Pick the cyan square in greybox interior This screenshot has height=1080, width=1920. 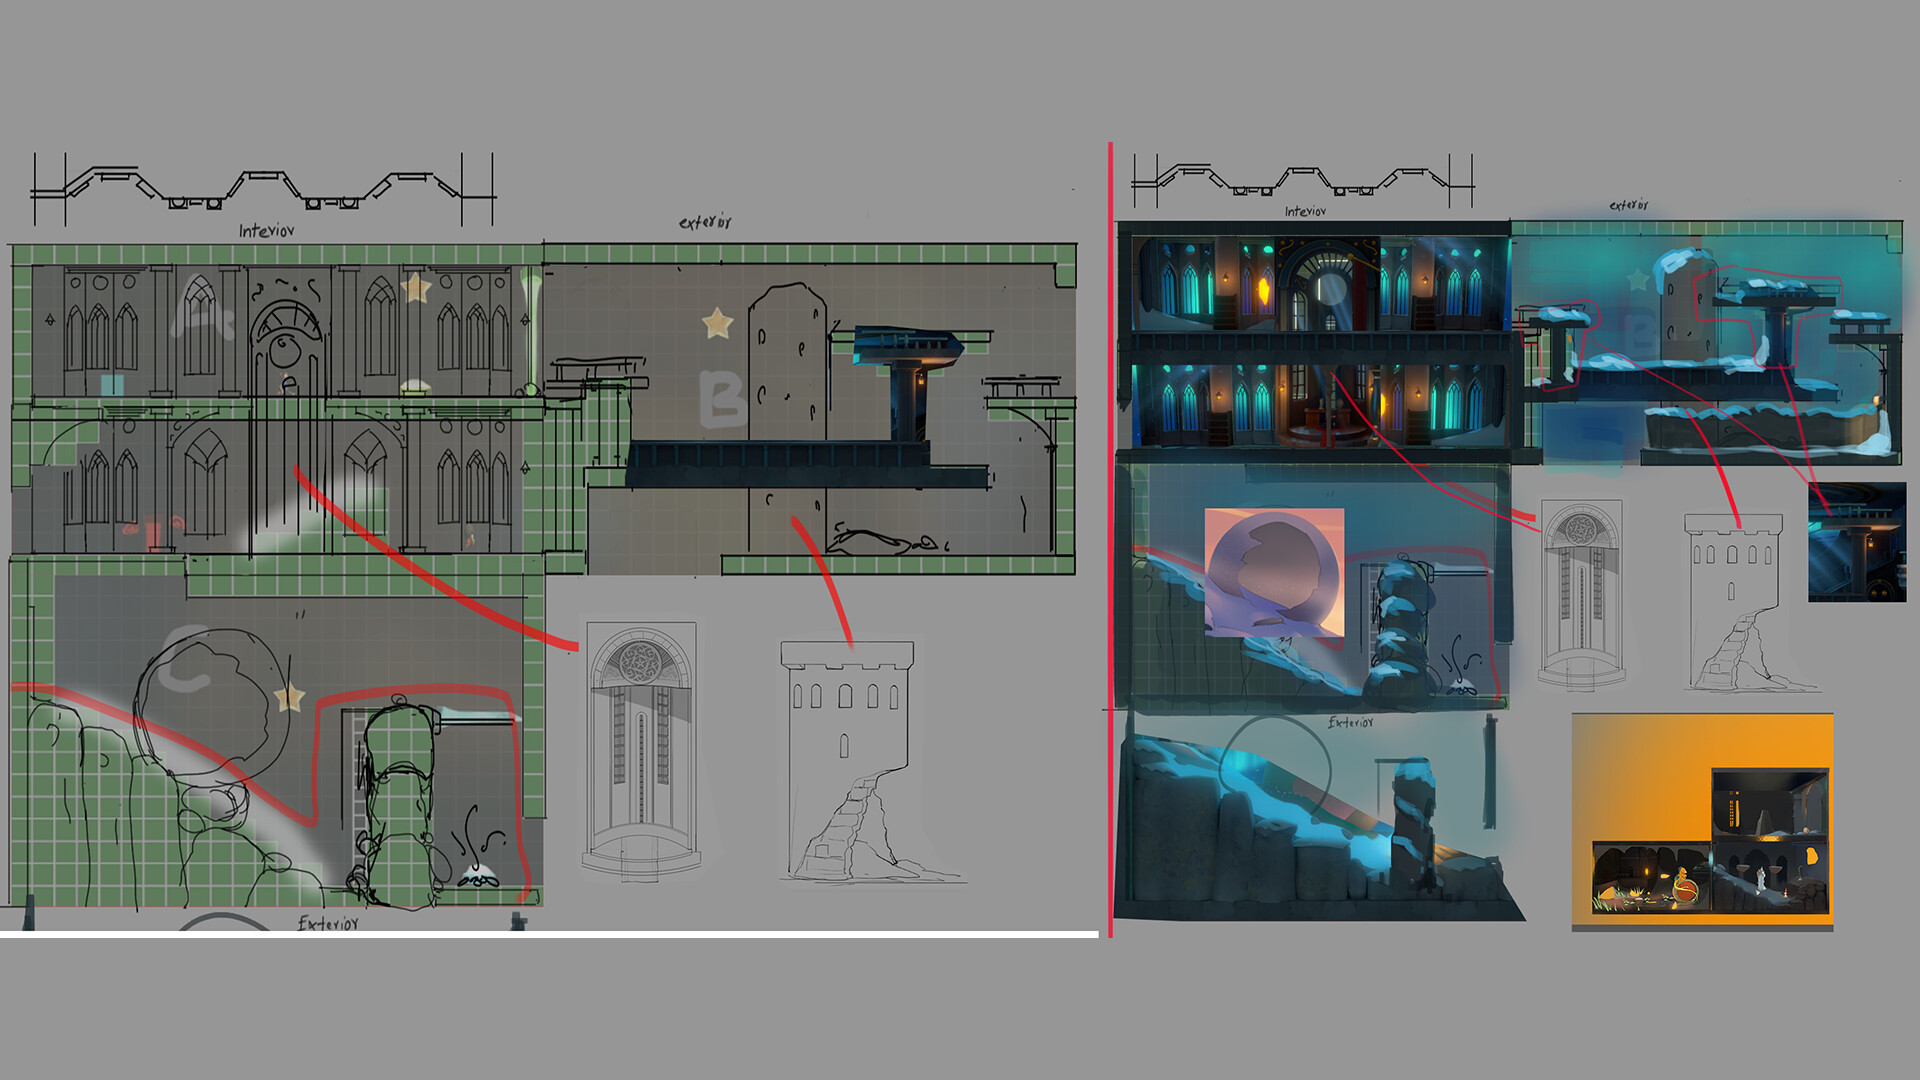[112, 385]
